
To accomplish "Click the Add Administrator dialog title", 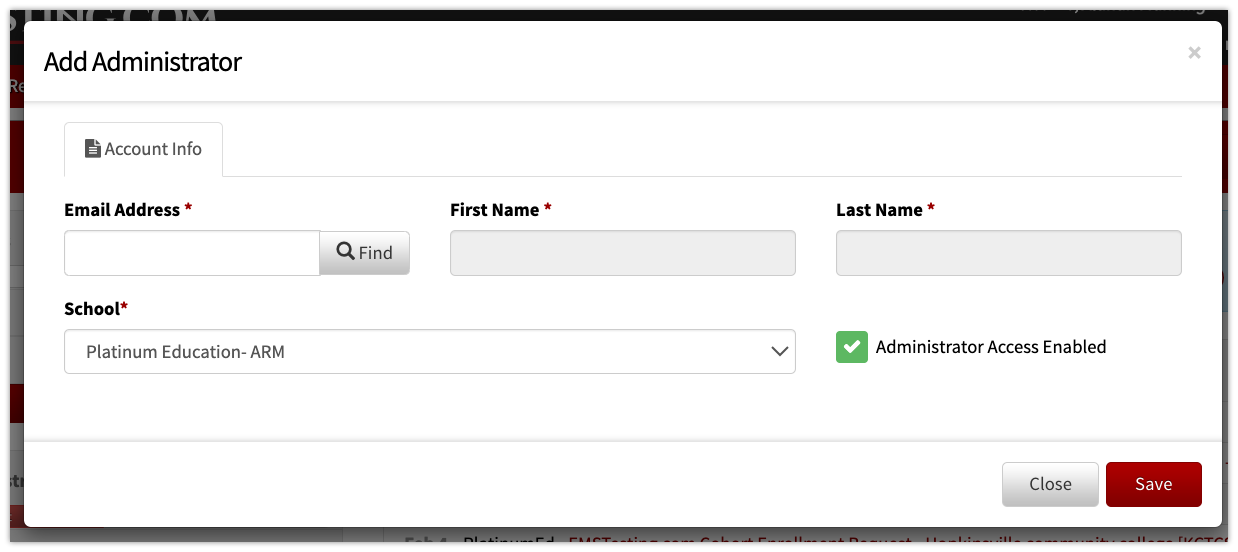I will 143,62.
